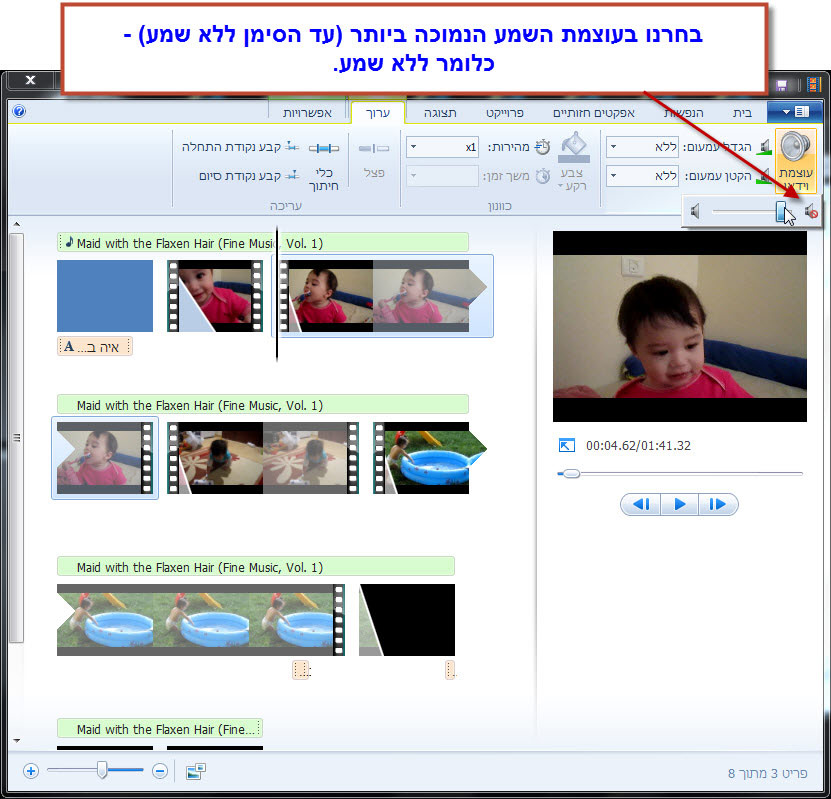Toggle full screen preview icon
831x799 pixels.
[x=567, y=446]
